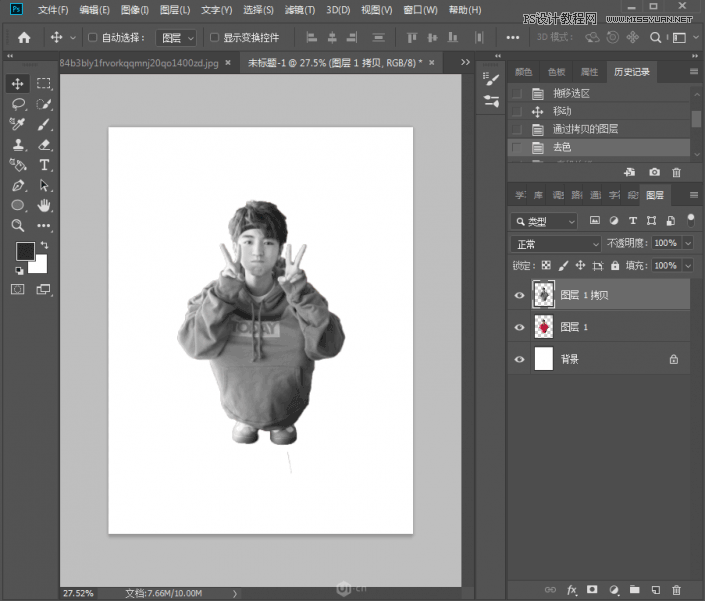Select the Horizontal Type tool

coord(44,165)
